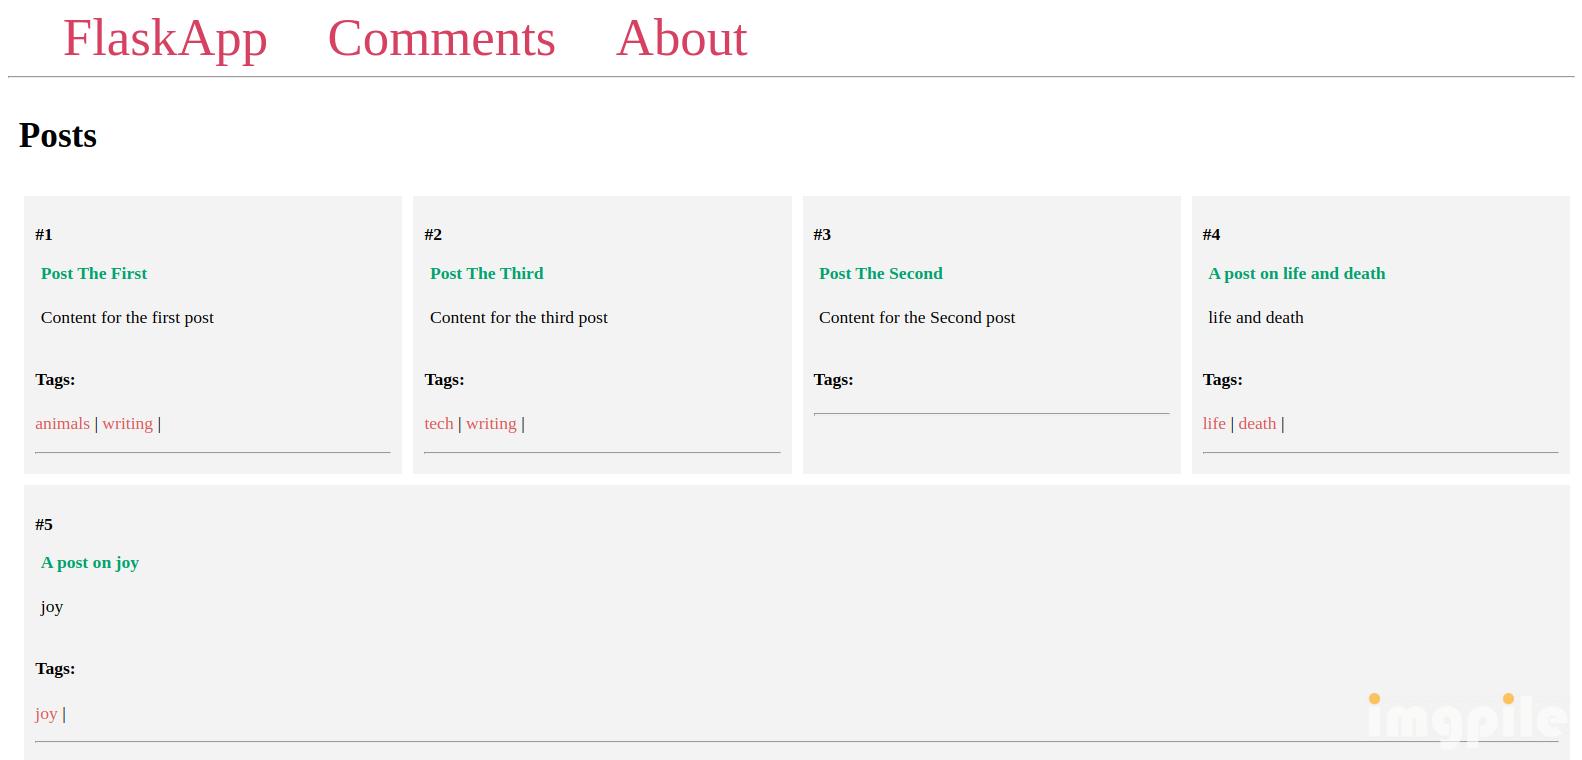Go to the Comments page
Image resolution: width=1582 pixels, height=760 pixels.
[441, 39]
